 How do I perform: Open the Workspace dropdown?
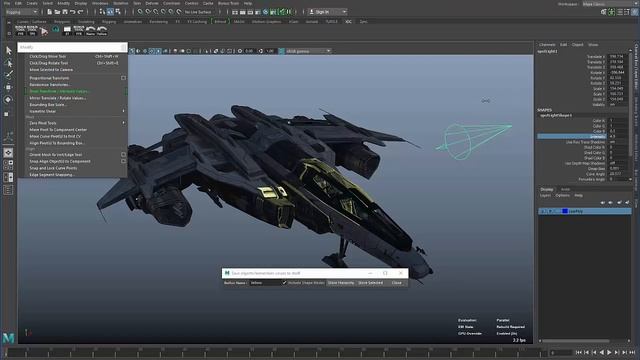pyautogui.click(x=610, y=4)
